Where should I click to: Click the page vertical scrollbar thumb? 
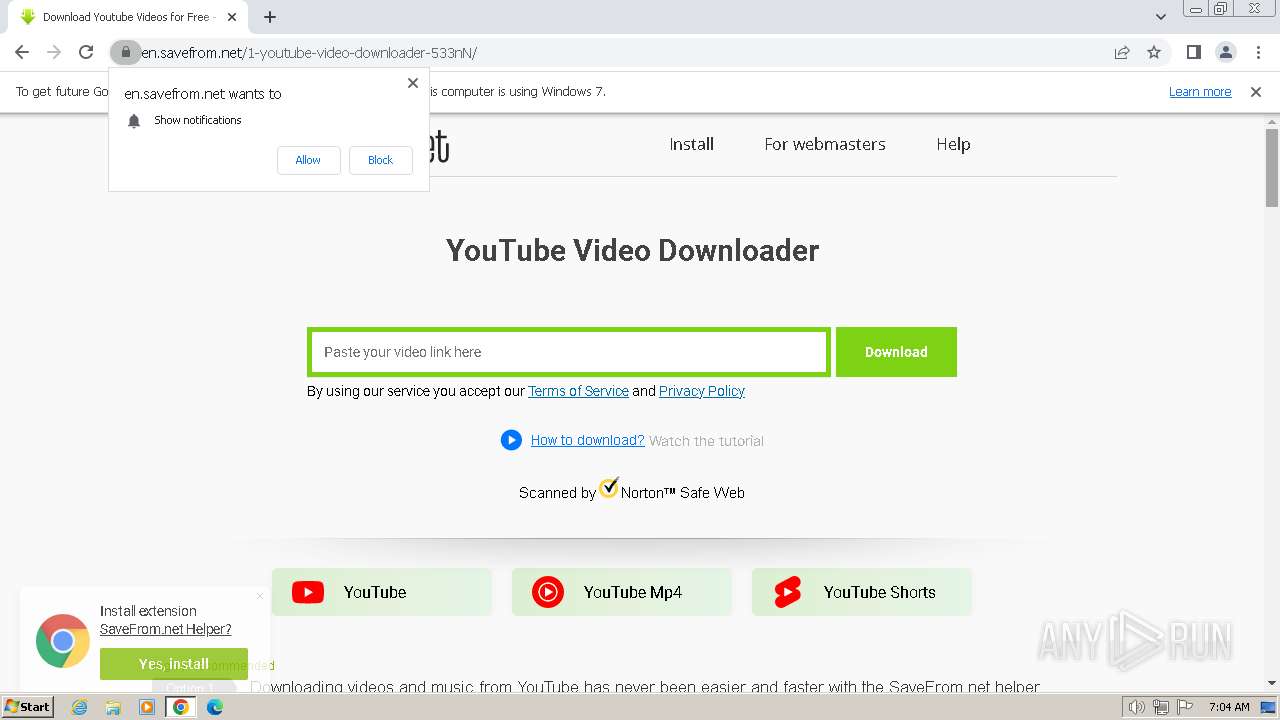(x=1271, y=167)
